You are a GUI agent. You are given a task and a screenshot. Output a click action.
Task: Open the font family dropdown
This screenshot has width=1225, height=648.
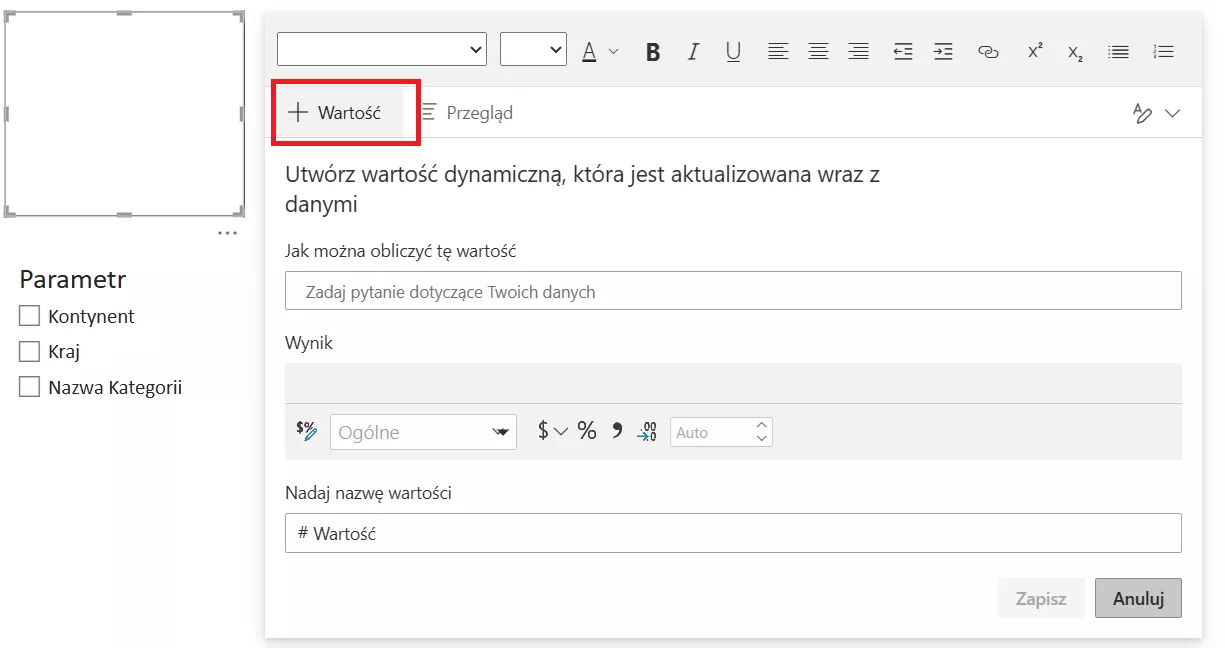click(x=382, y=49)
